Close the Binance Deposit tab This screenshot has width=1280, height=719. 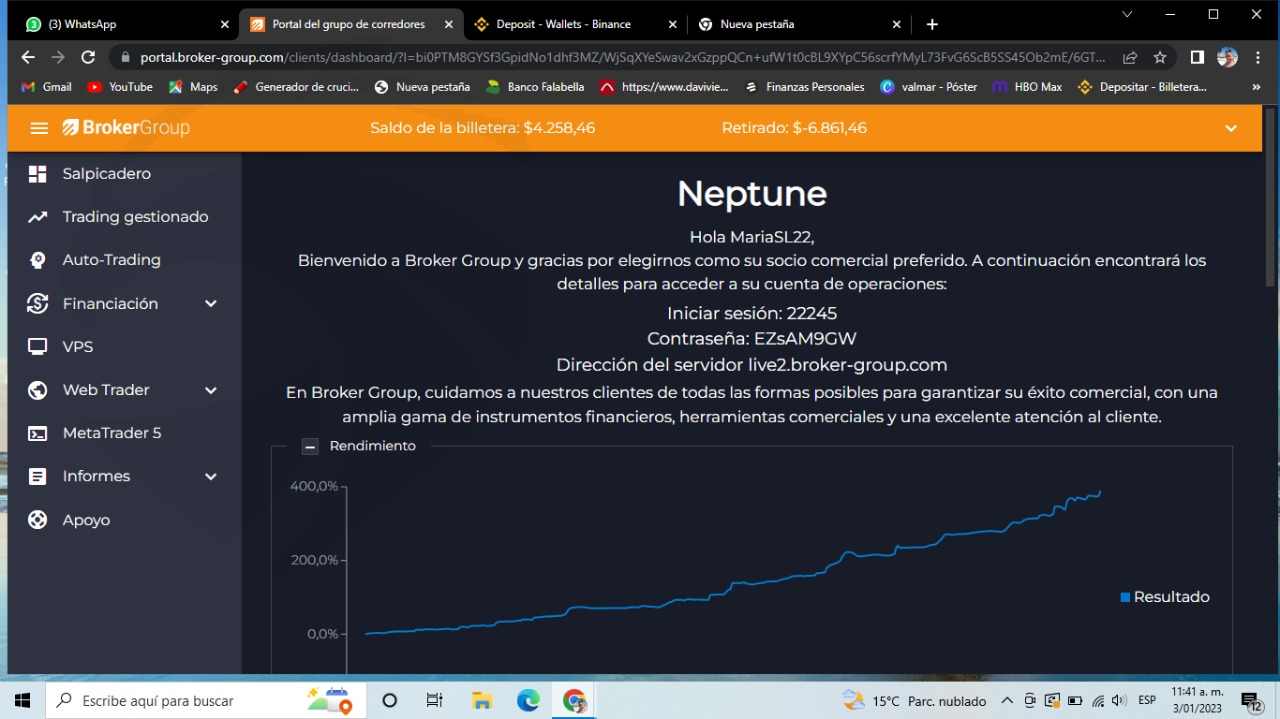(x=673, y=25)
